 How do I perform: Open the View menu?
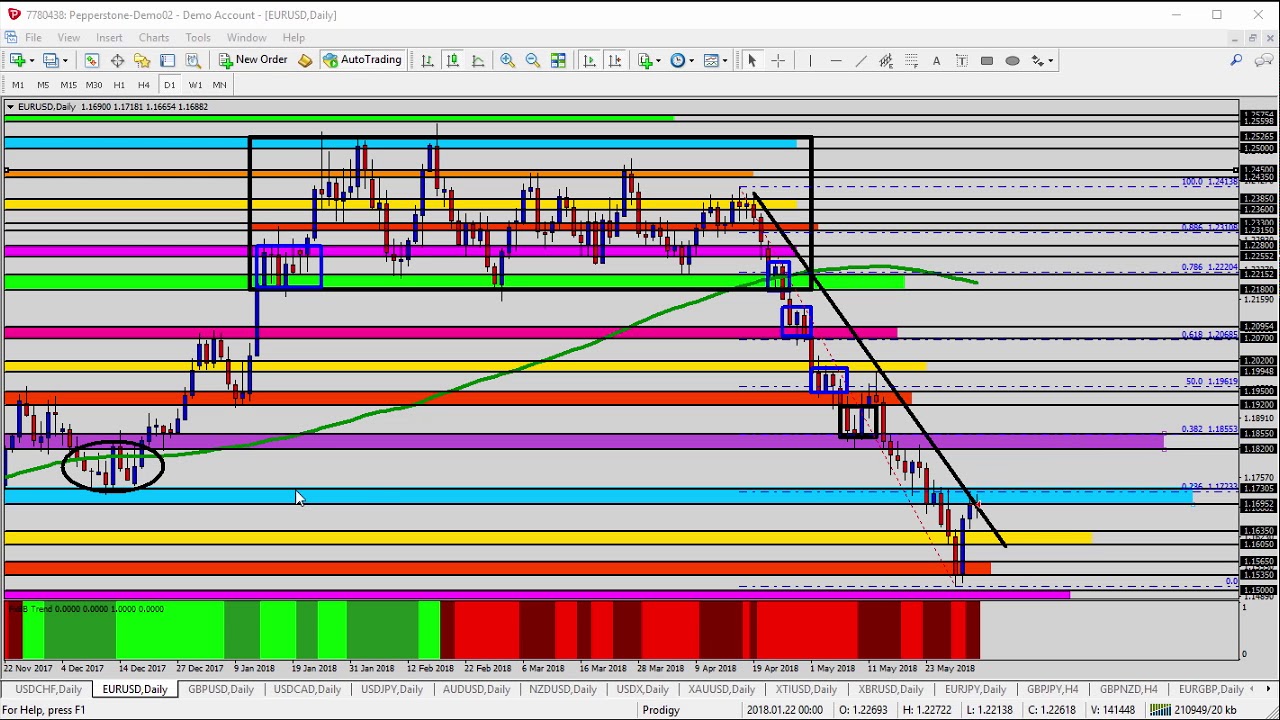click(x=69, y=38)
